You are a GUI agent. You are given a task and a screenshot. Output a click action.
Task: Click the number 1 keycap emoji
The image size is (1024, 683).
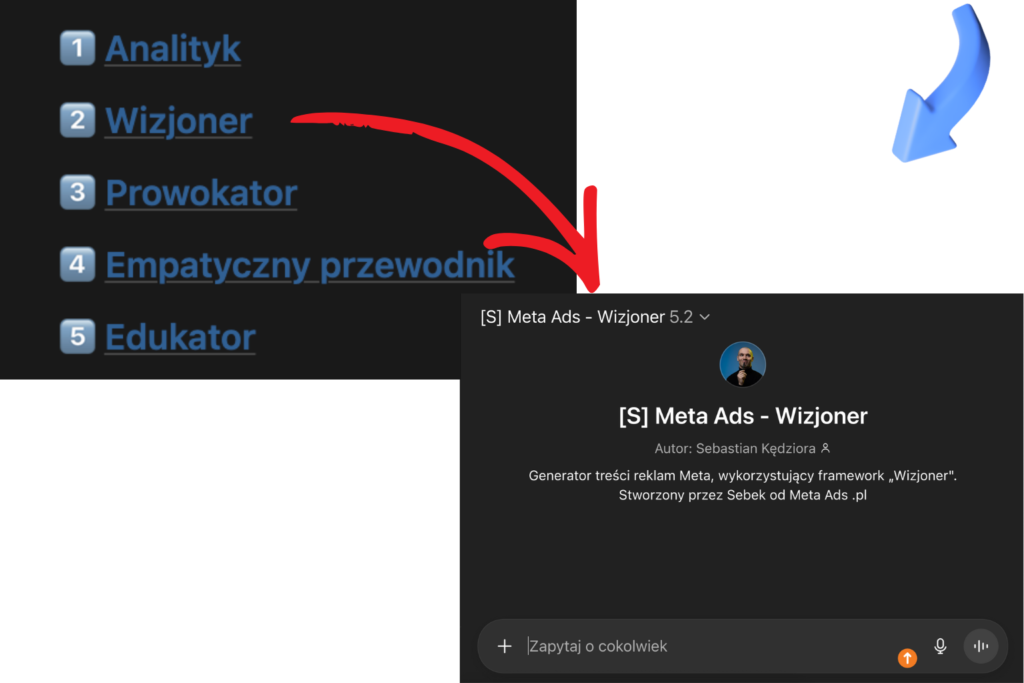[78, 48]
